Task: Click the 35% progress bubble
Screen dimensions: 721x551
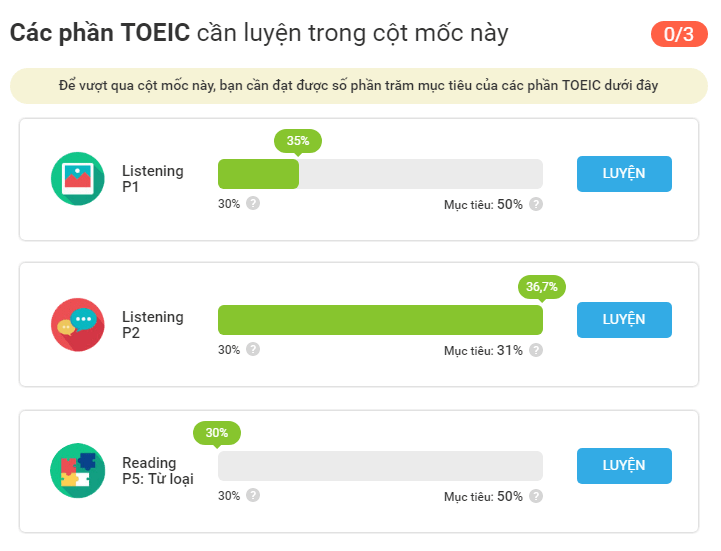Action: pyautogui.click(x=298, y=141)
